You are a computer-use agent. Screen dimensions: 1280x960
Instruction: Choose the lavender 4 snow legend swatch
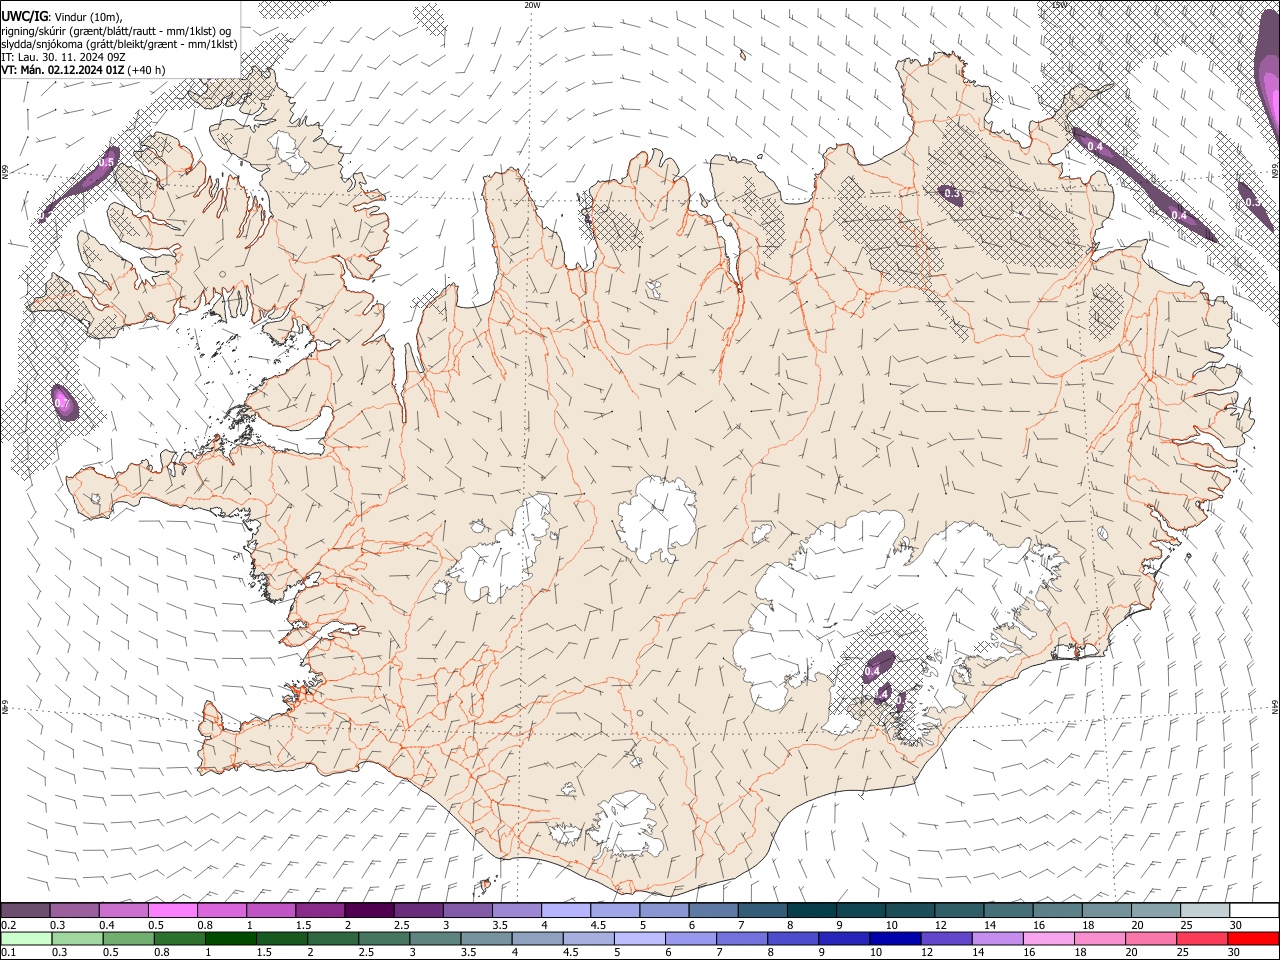coord(566,910)
